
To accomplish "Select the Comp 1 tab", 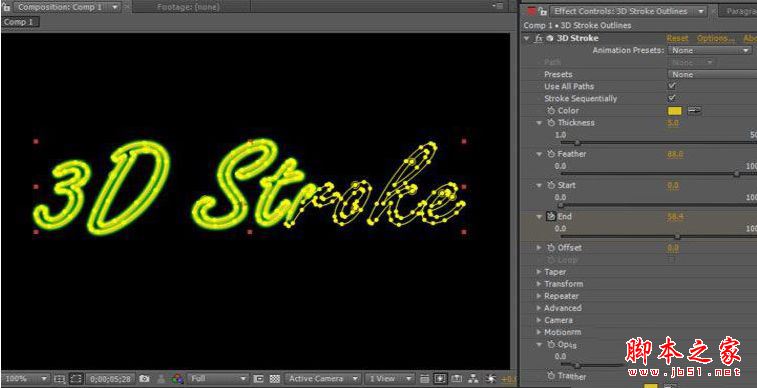I will [19, 22].
